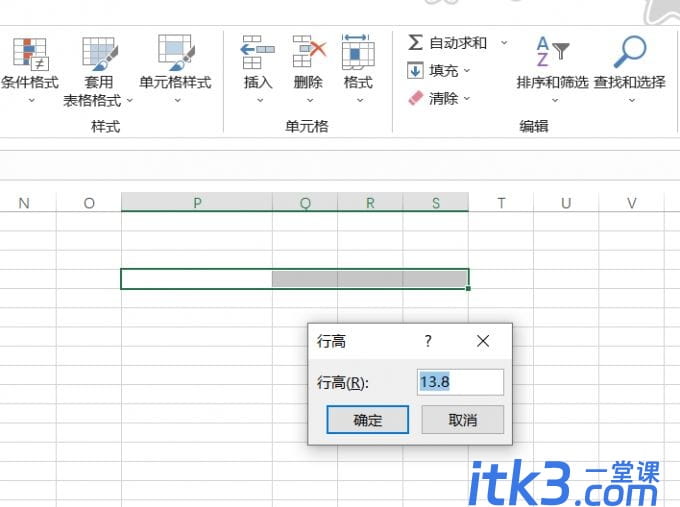Open the Format (格式) cells icon
680x507 pixels.
(x=358, y=52)
